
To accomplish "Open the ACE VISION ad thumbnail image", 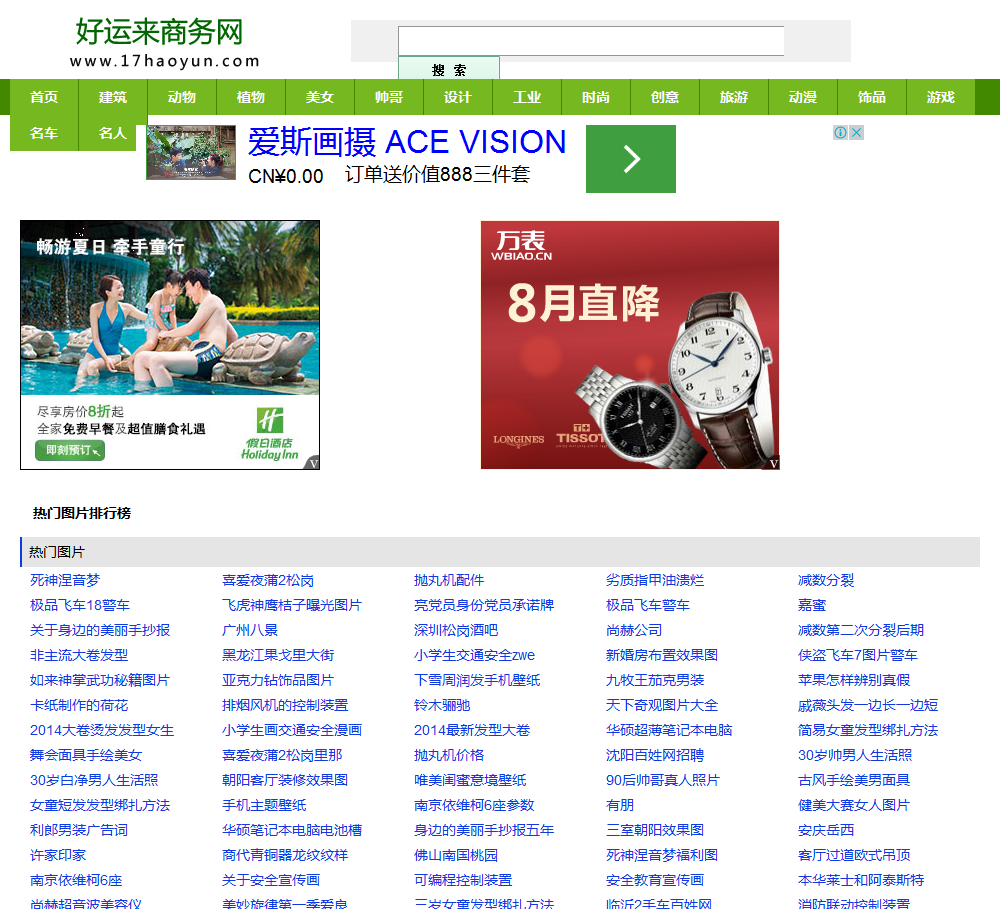I will [191, 152].
